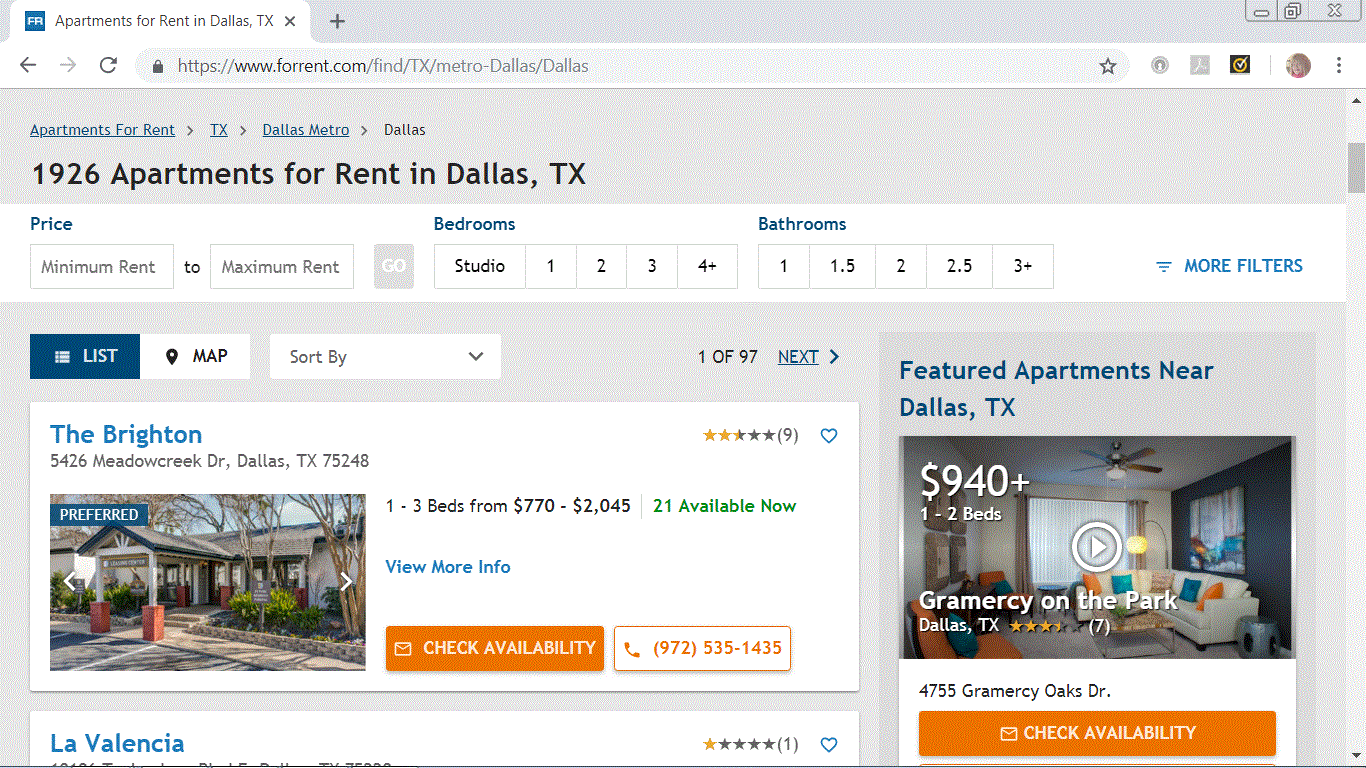The height and width of the screenshot is (768, 1366).
Task: Switch to LIST view
Action: (85, 357)
